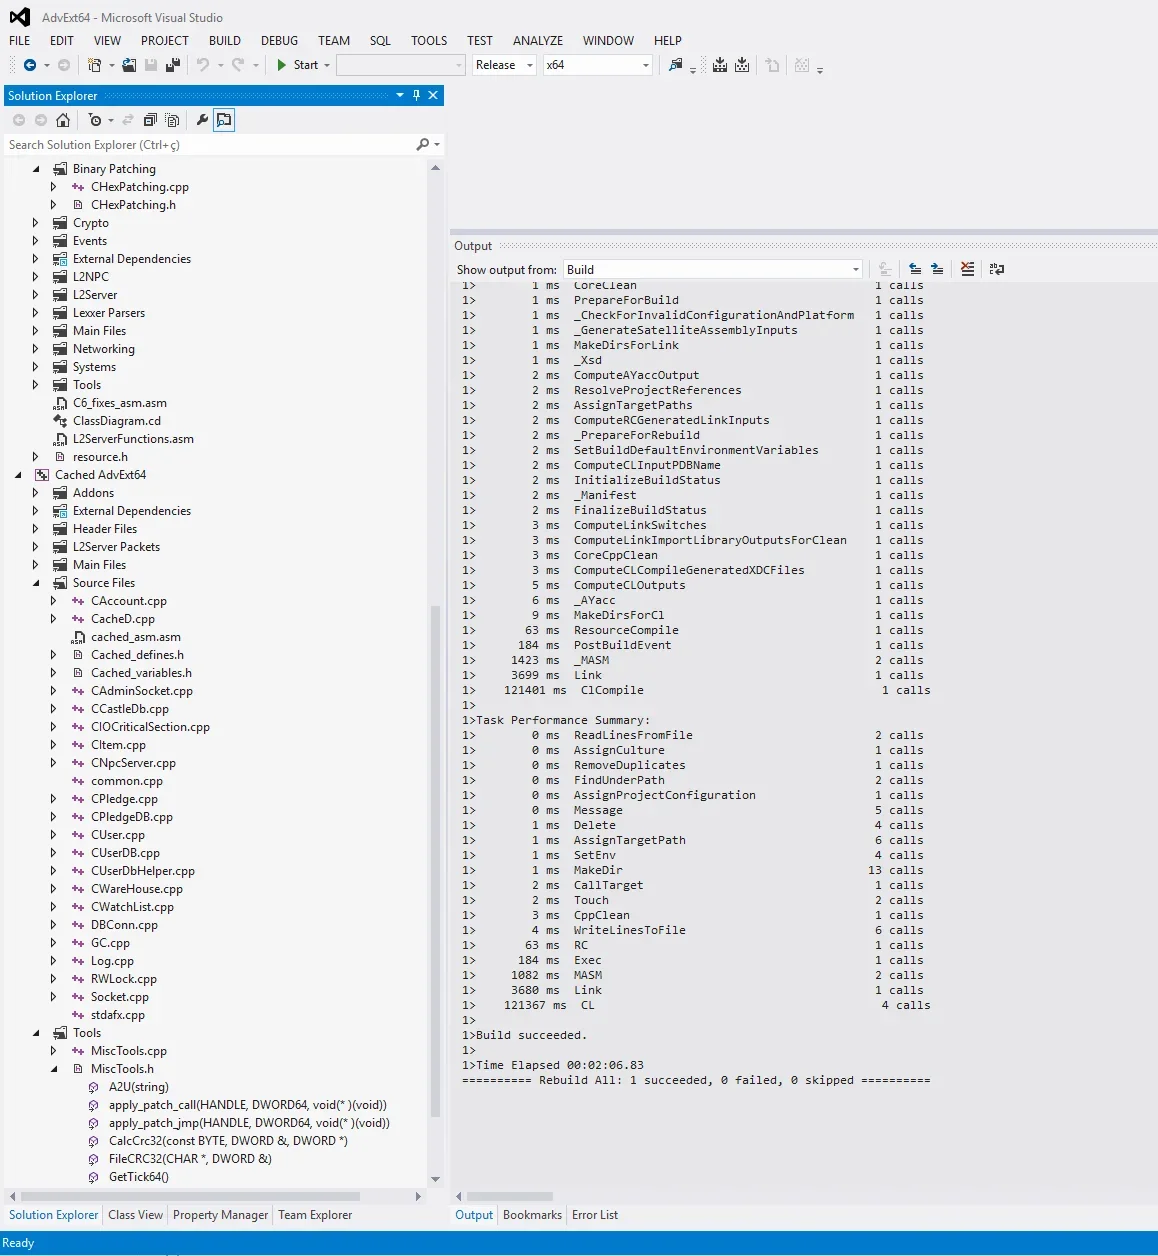Open the Start button dropdown arrow
This screenshot has width=1158, height=1256.
click(x=327, y=65)
